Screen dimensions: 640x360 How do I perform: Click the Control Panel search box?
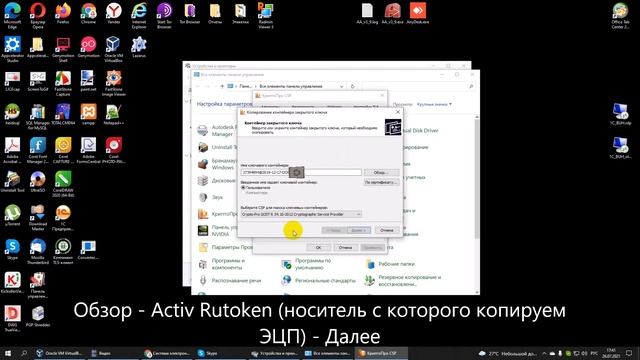(418, 87)
